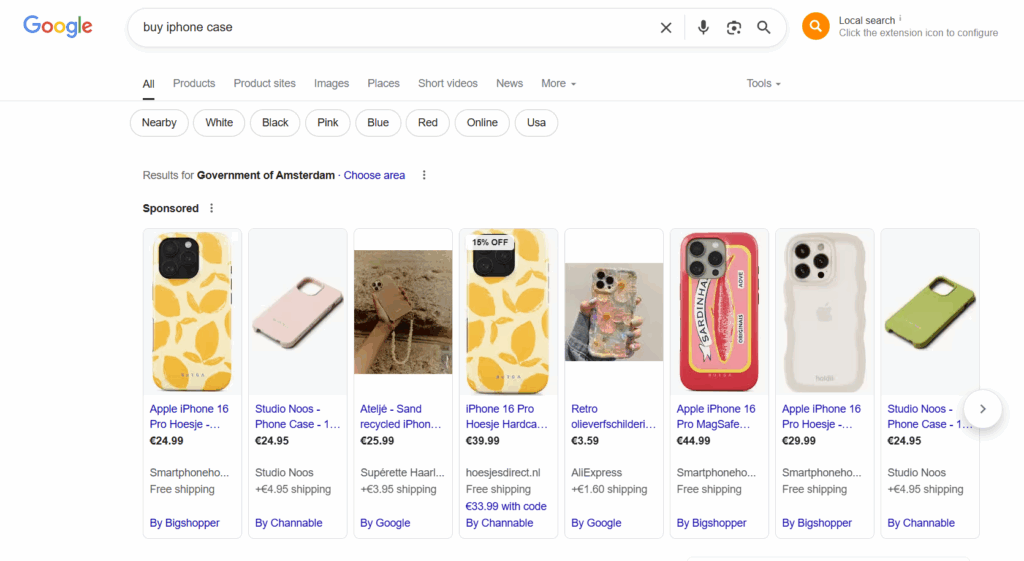This screenshot has height=561, width=1024.
Task: Click the Choose area link
Action: coord(374,175)
